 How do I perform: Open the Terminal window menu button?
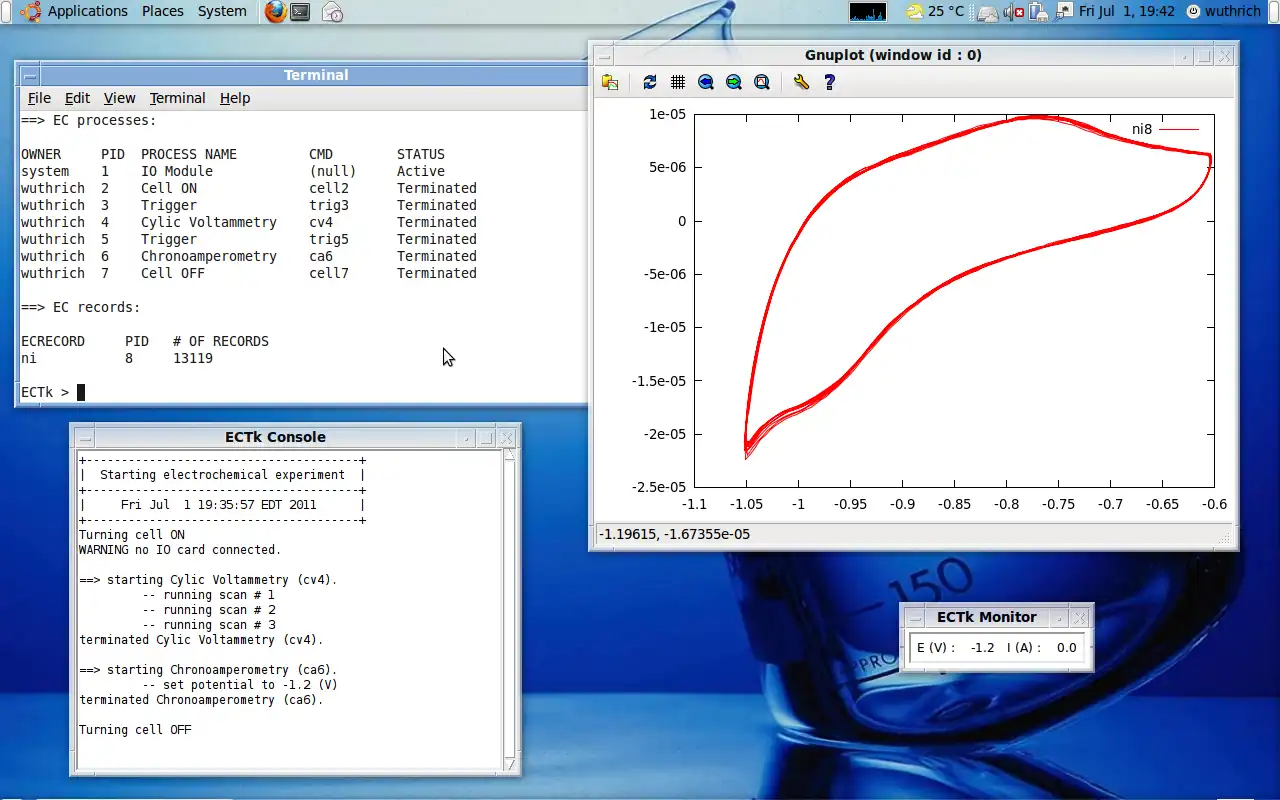(x=28, y=75)
